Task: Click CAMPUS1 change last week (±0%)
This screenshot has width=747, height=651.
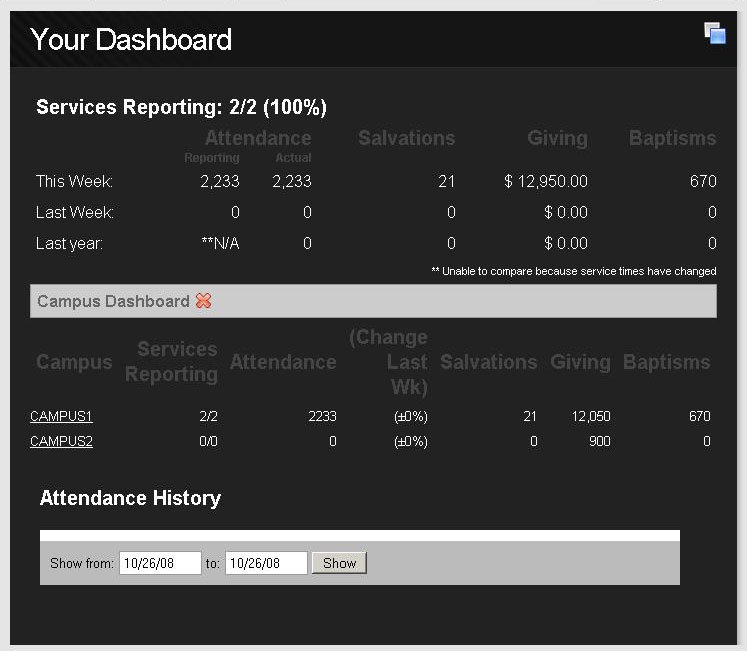Action: 411,417
